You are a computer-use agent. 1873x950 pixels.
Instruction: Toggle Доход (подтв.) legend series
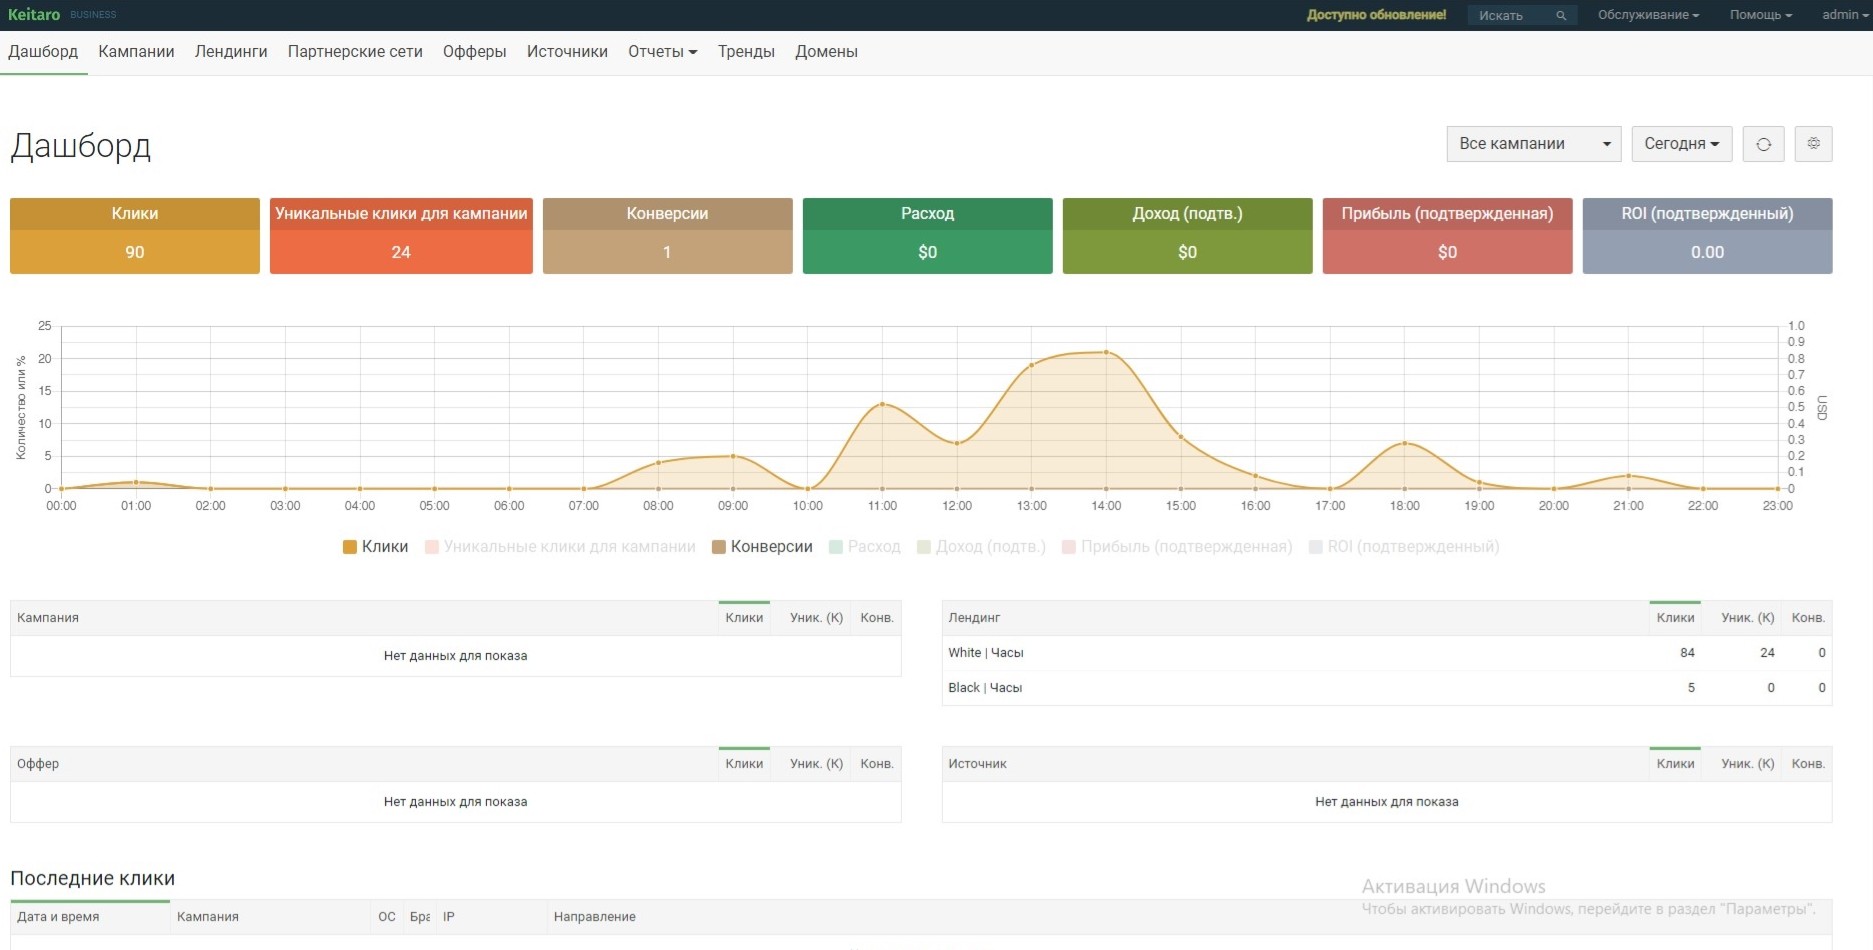coord(981,547)
